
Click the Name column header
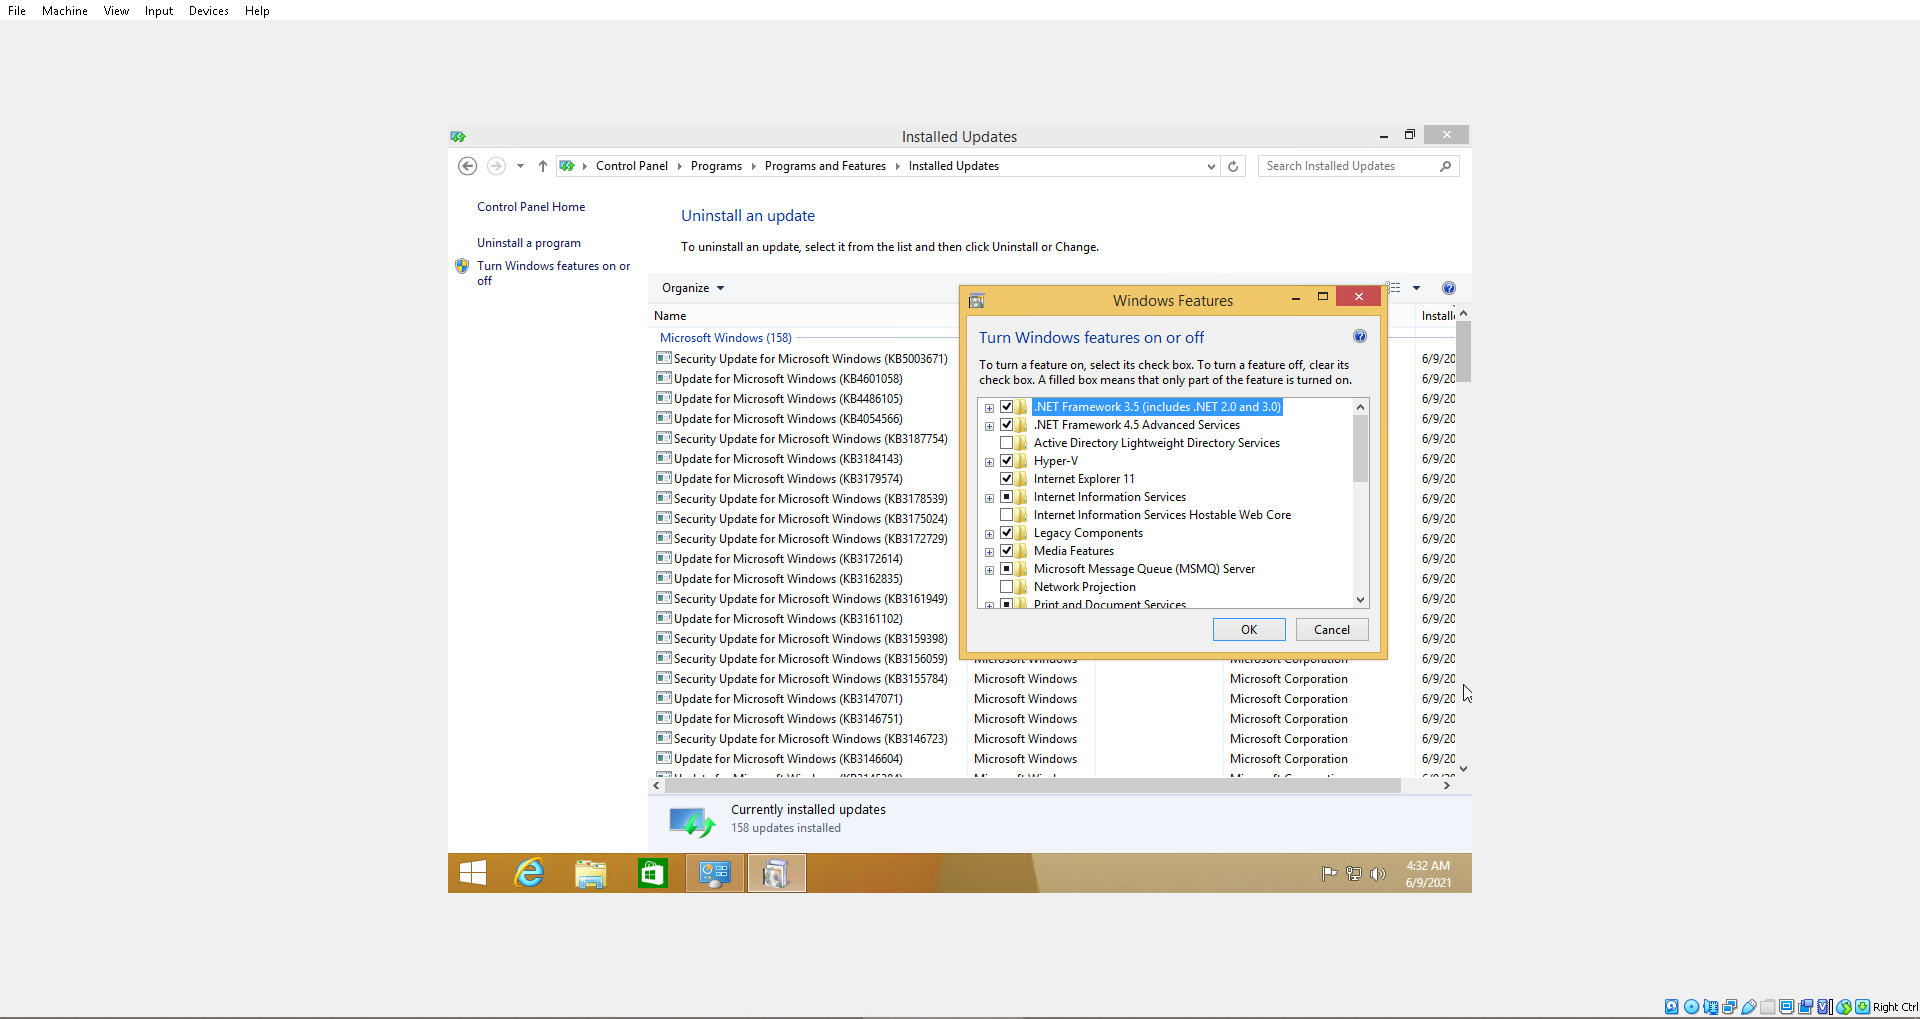tap(670, 316)
